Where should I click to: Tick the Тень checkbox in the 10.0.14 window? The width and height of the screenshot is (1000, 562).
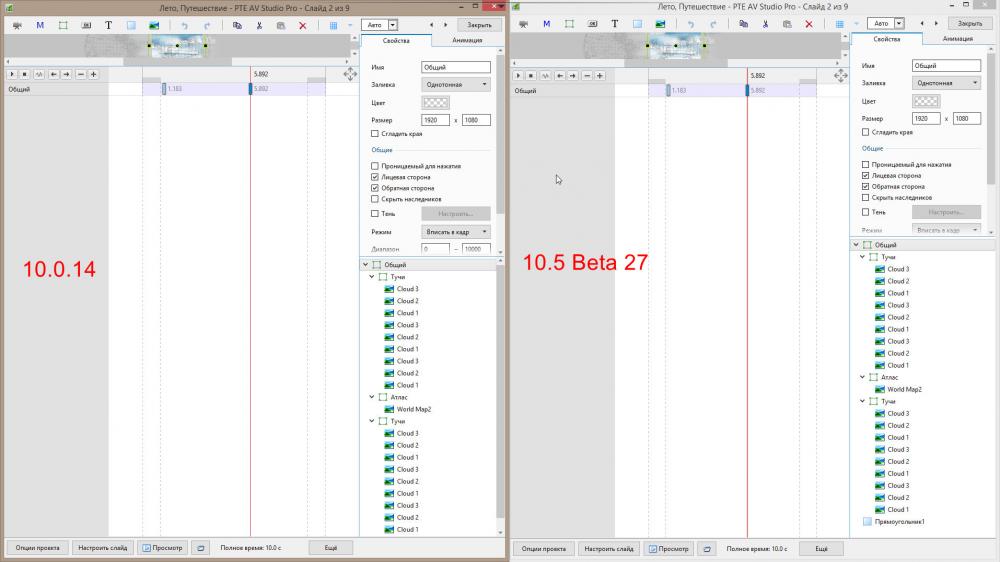tap(375, 213)
